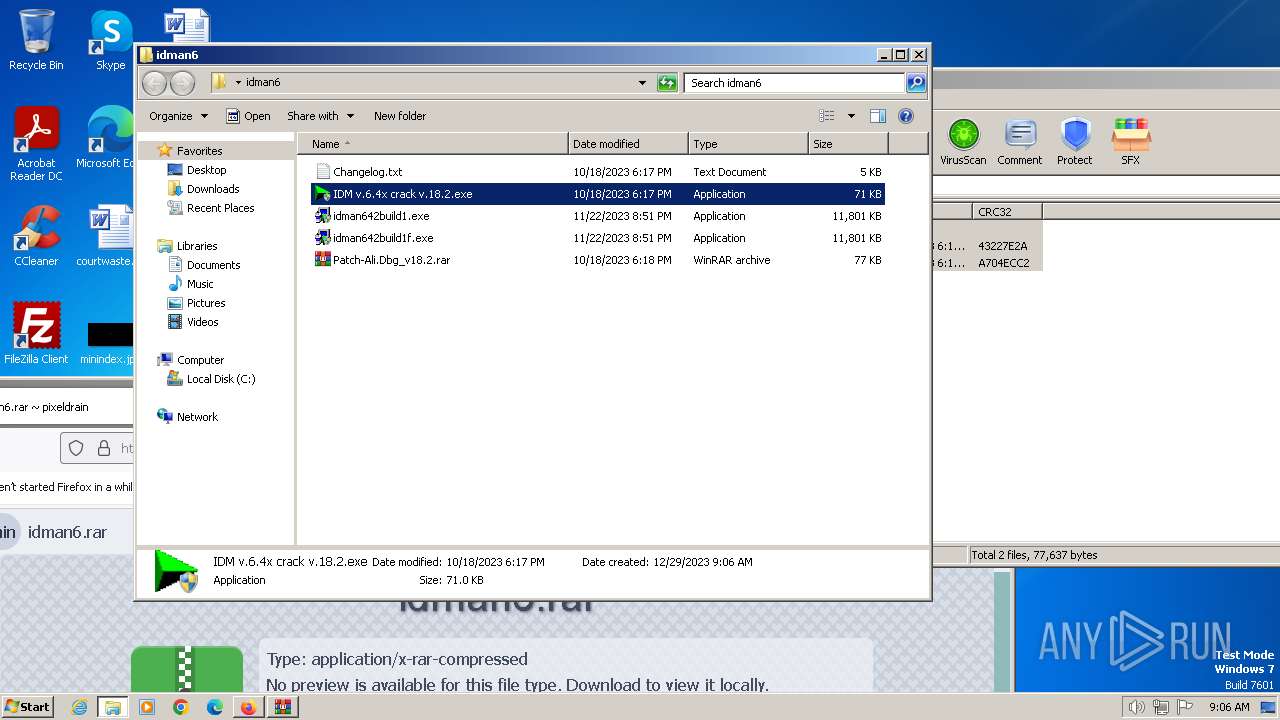Open the Videos library

(x=202, y=322)
